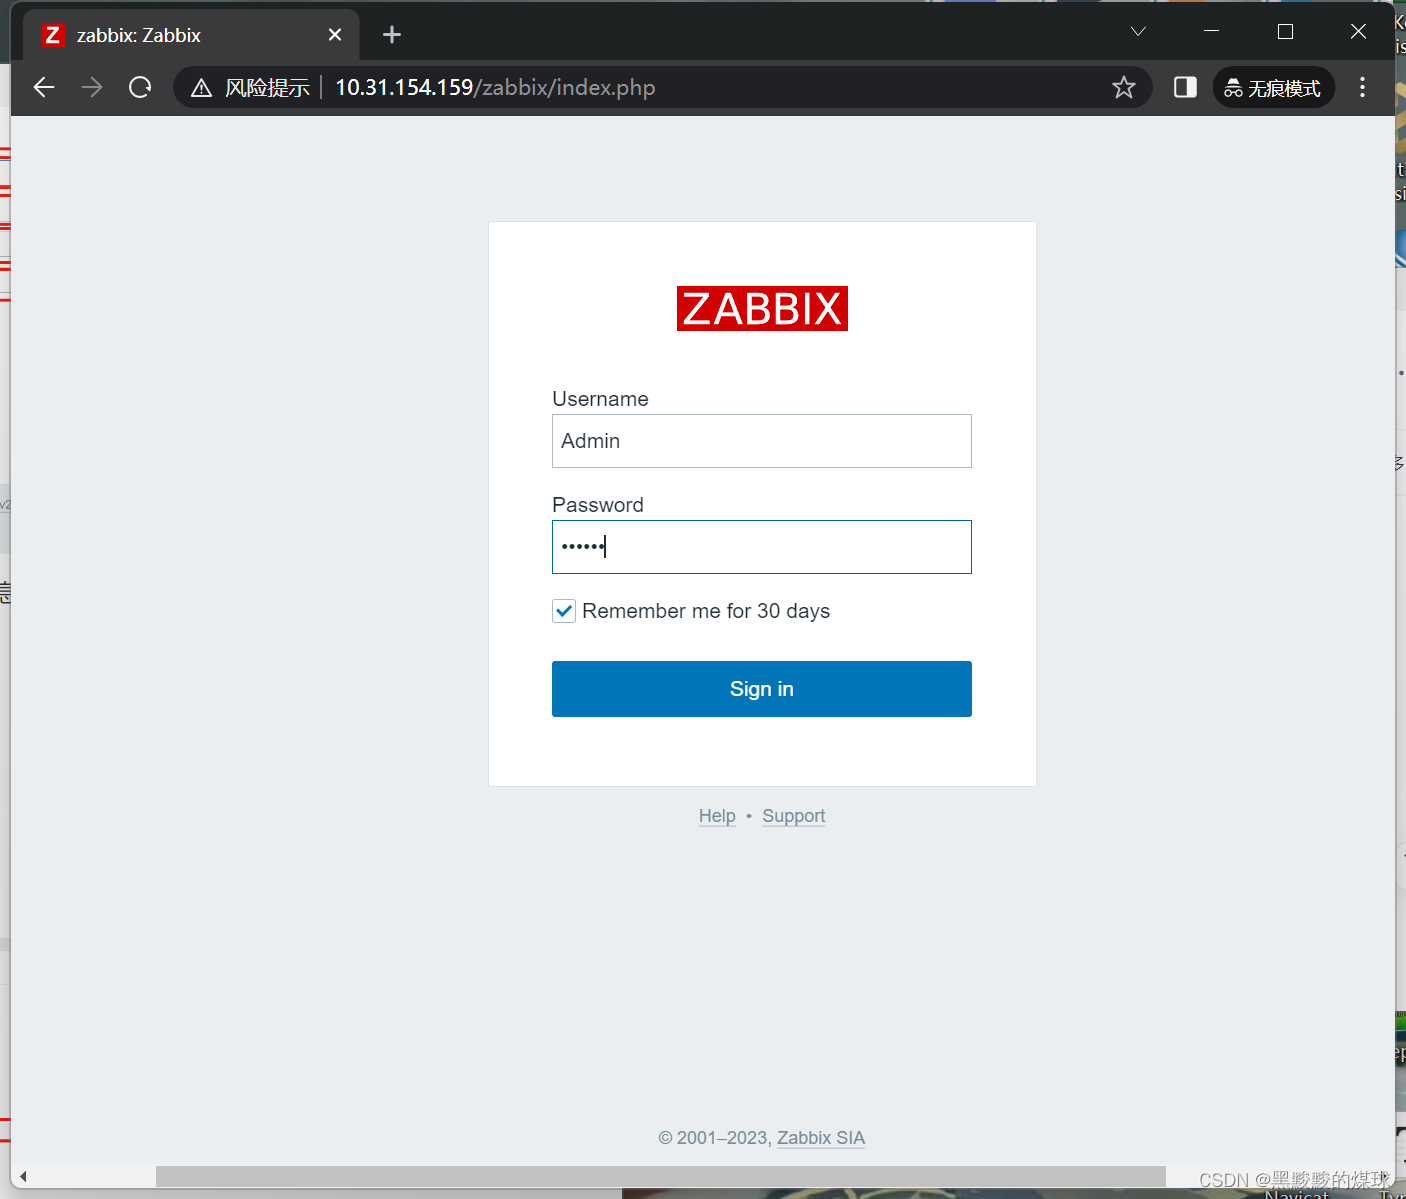The image size is (1406, 1199).
Task: Open a new browser tab
Action: [391, 34]
